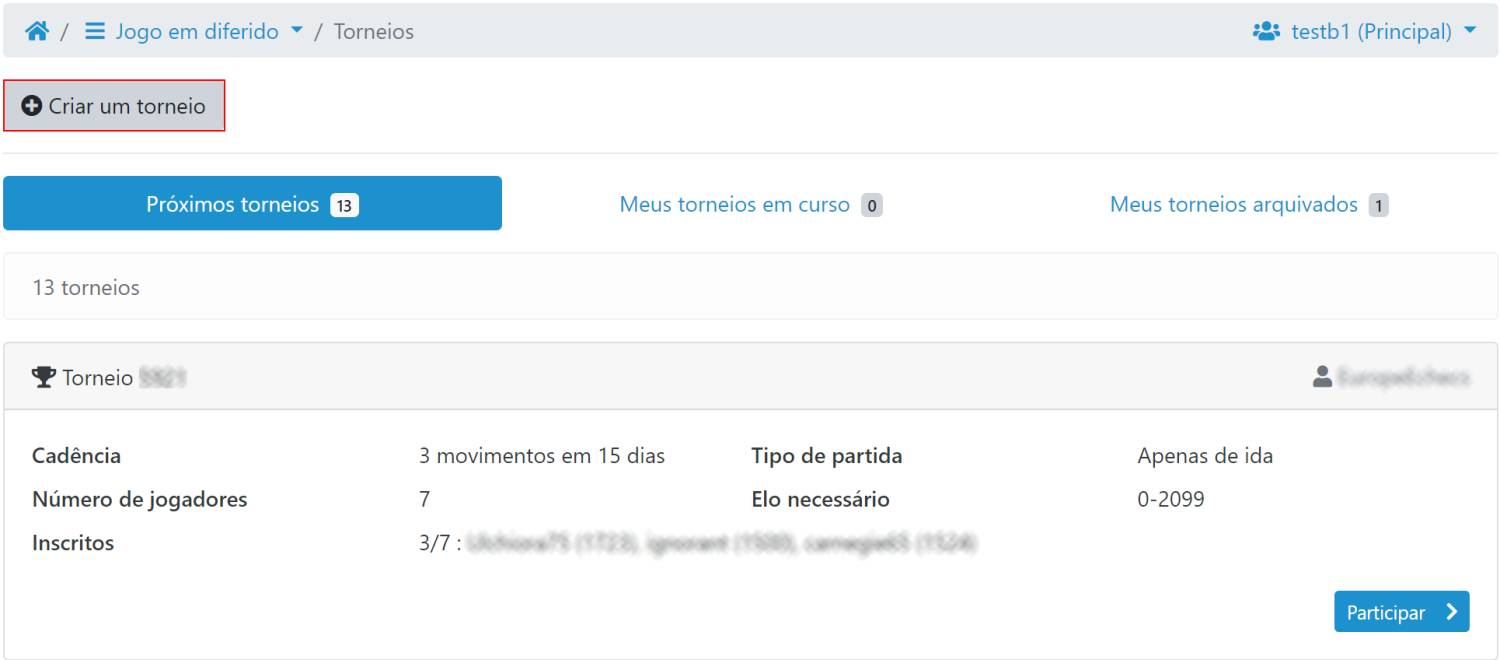This screenshot has height=660, width=1500.
Task: Click the trophy icon in tournament header
Action: click(44, 378)
